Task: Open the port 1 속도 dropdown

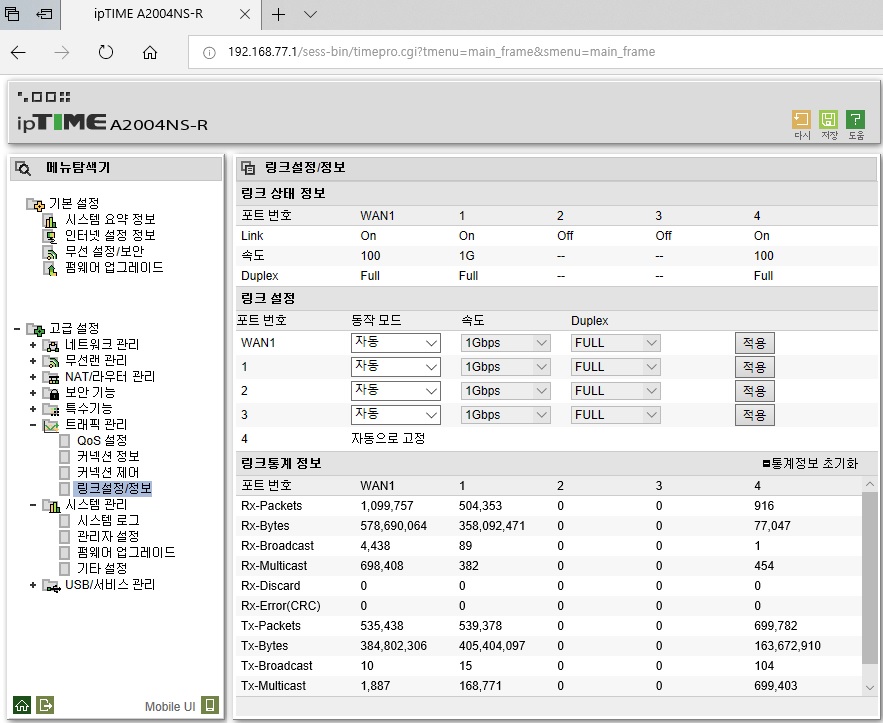Action: click(505, 367)
